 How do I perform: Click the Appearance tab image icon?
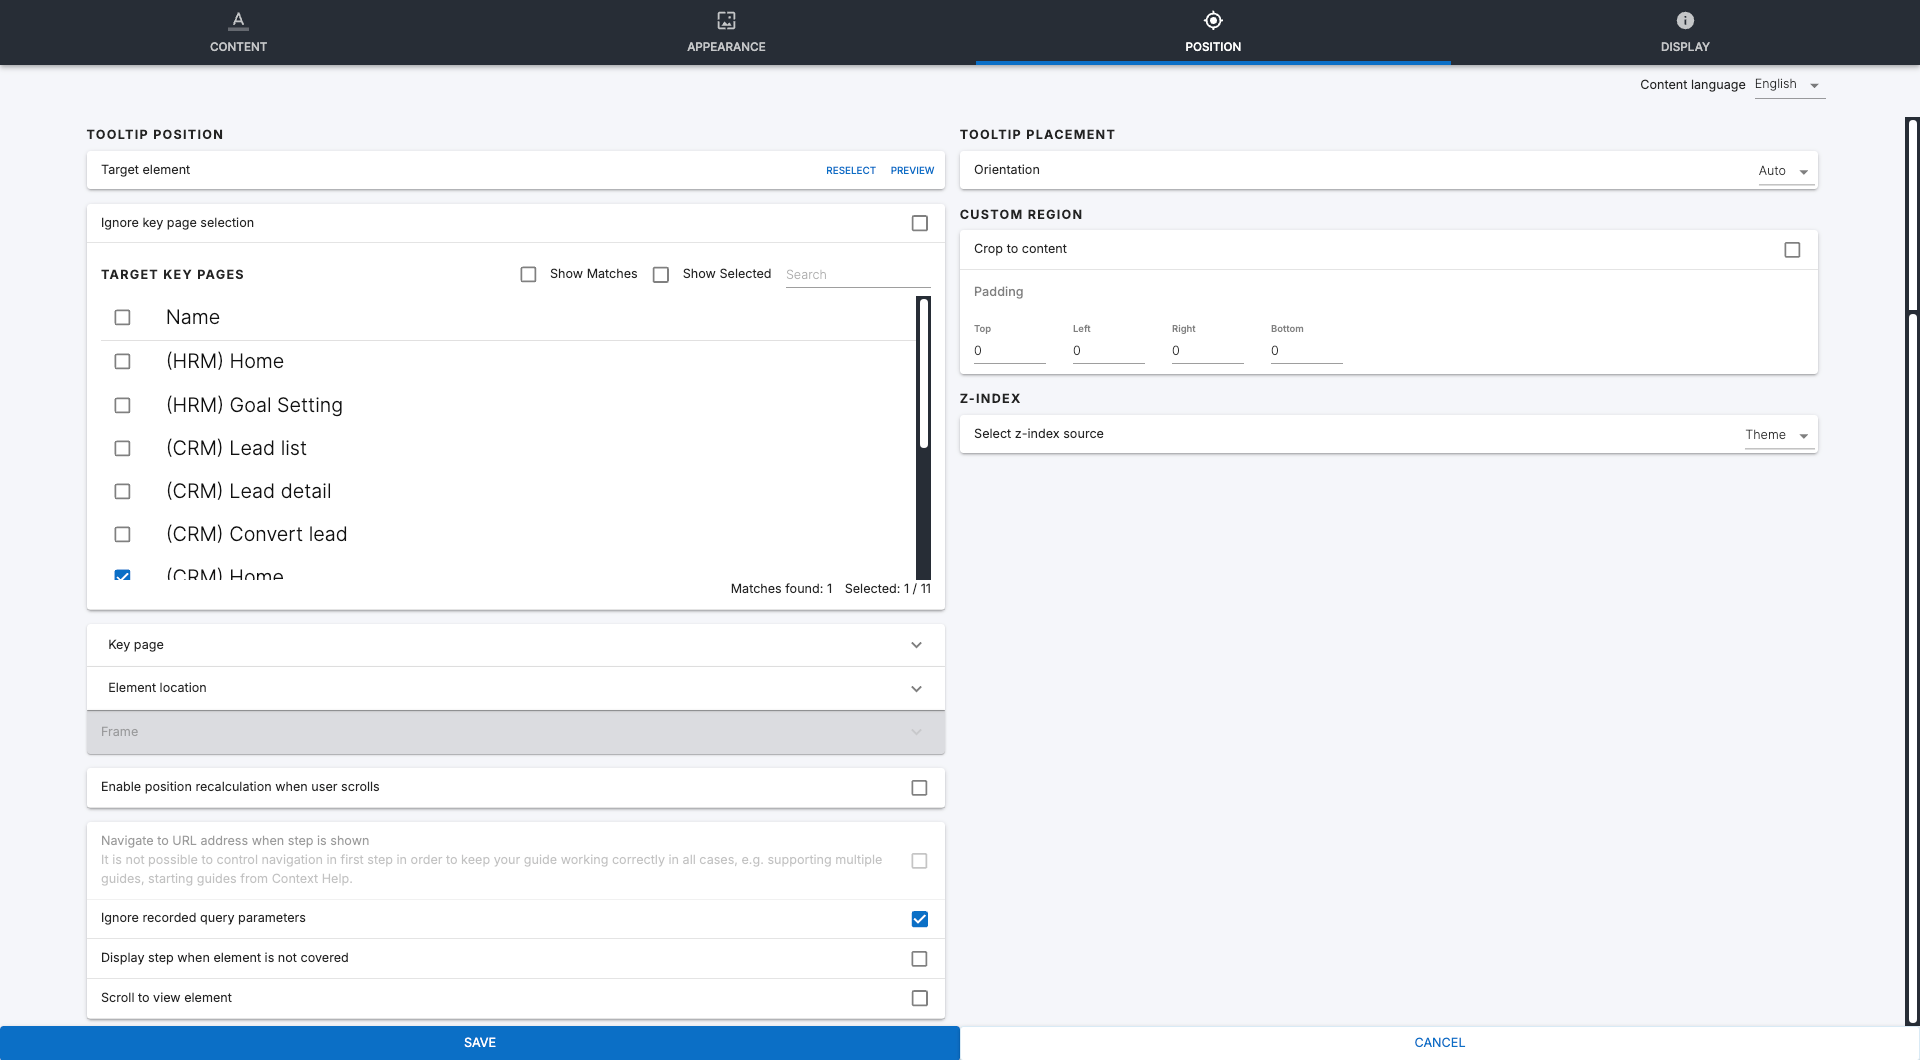coord(726,20)
